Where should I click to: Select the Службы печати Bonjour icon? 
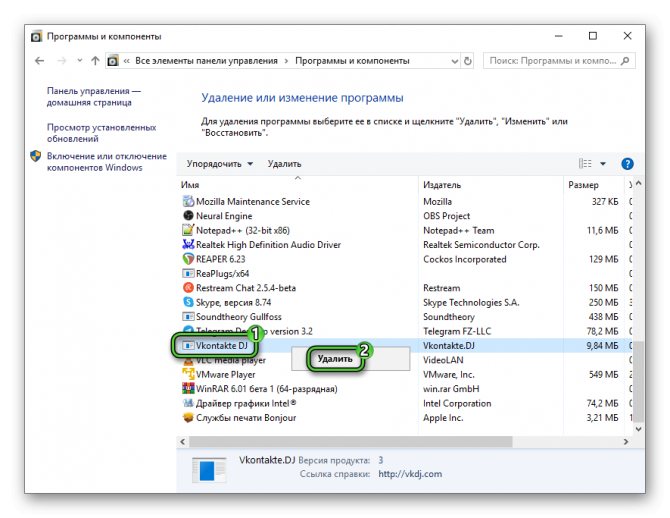(x=188, y=418)
